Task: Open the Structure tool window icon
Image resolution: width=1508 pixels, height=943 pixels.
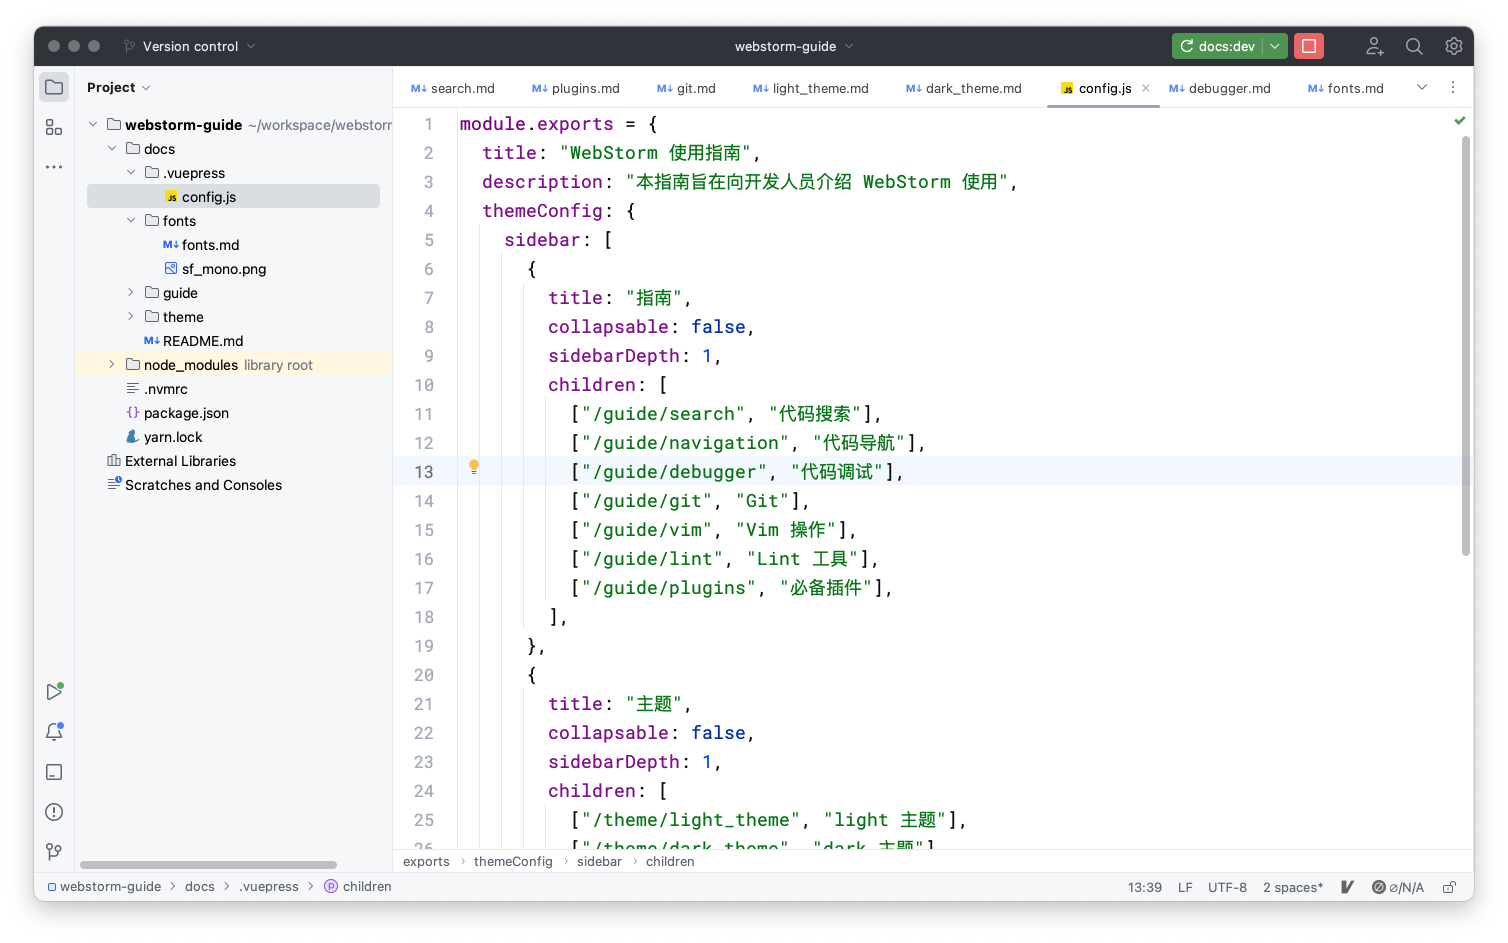Action: (54, 127)
